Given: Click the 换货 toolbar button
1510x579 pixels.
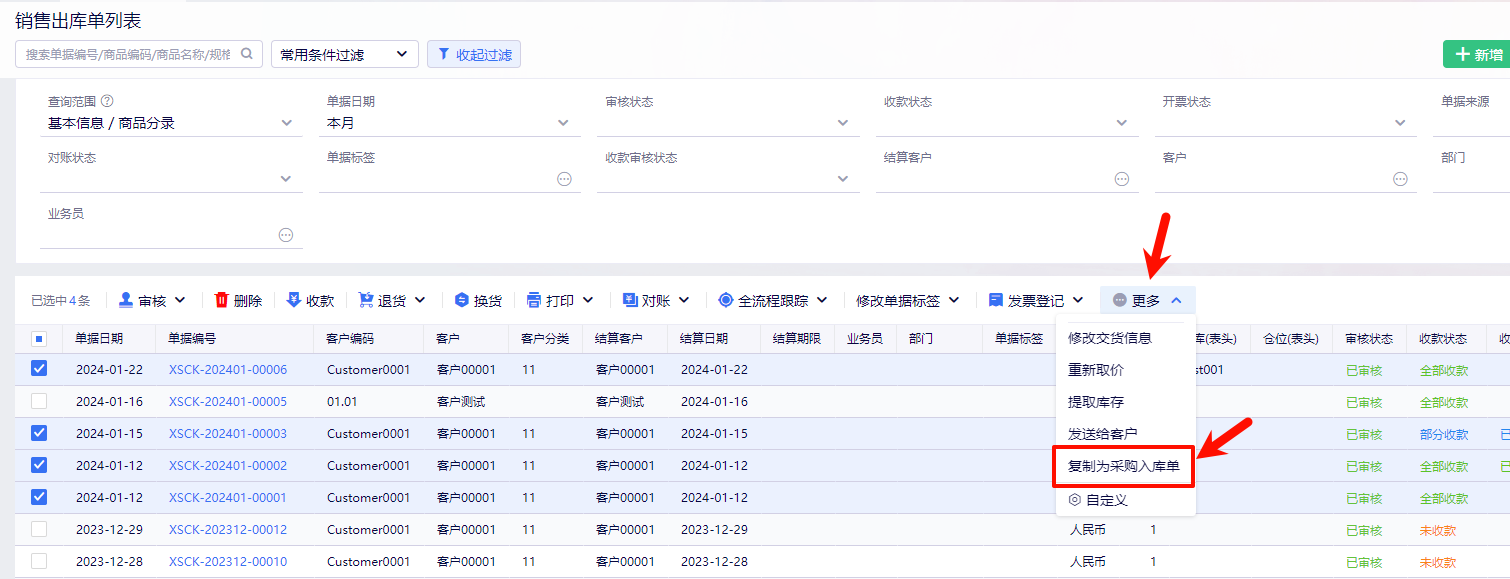Looking at the screenshot, I should coord(478,300).
